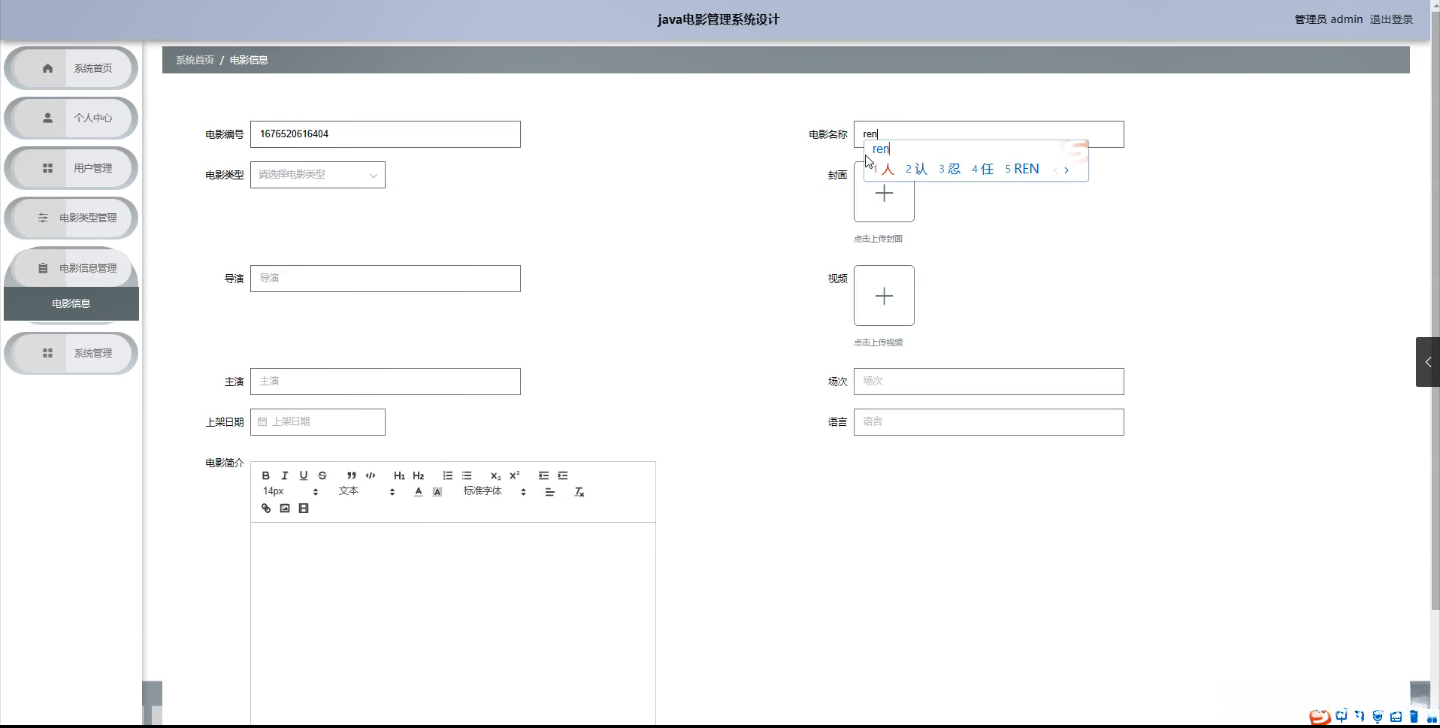Go to 系统首页 via breadcrumb
Screen dimensions: 1440x728
pos(195,60)
